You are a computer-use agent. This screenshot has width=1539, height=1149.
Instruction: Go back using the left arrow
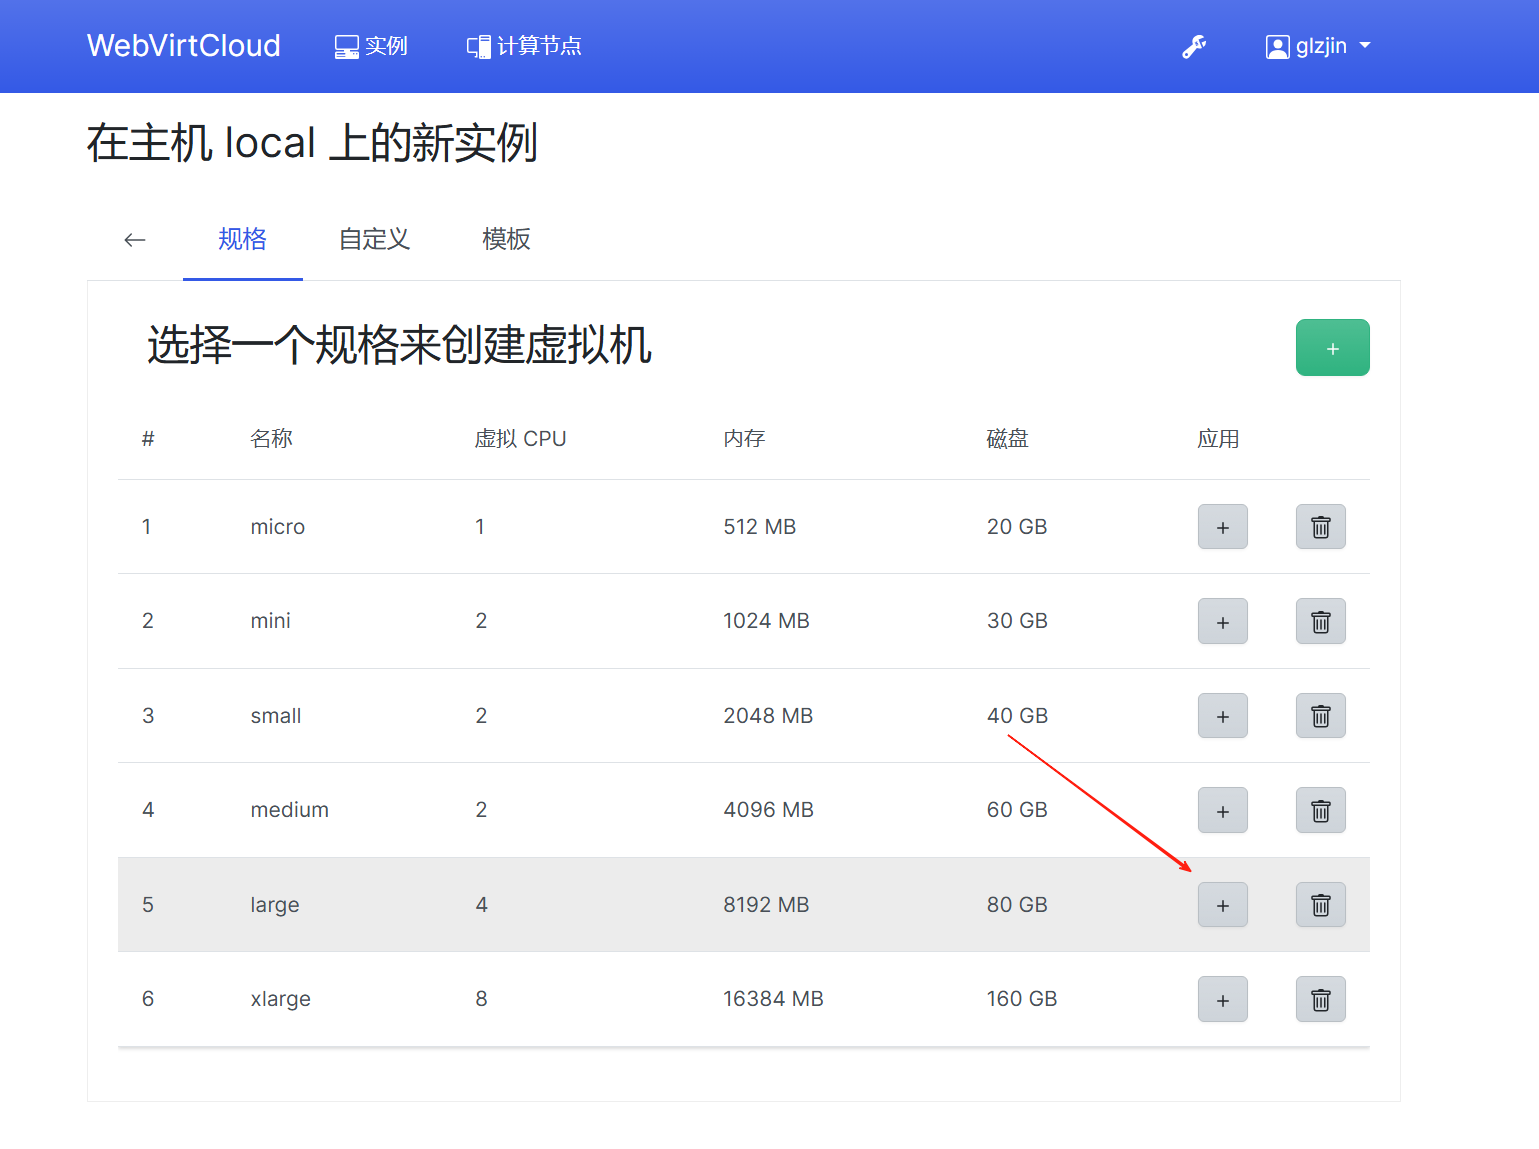click(135, 240)
